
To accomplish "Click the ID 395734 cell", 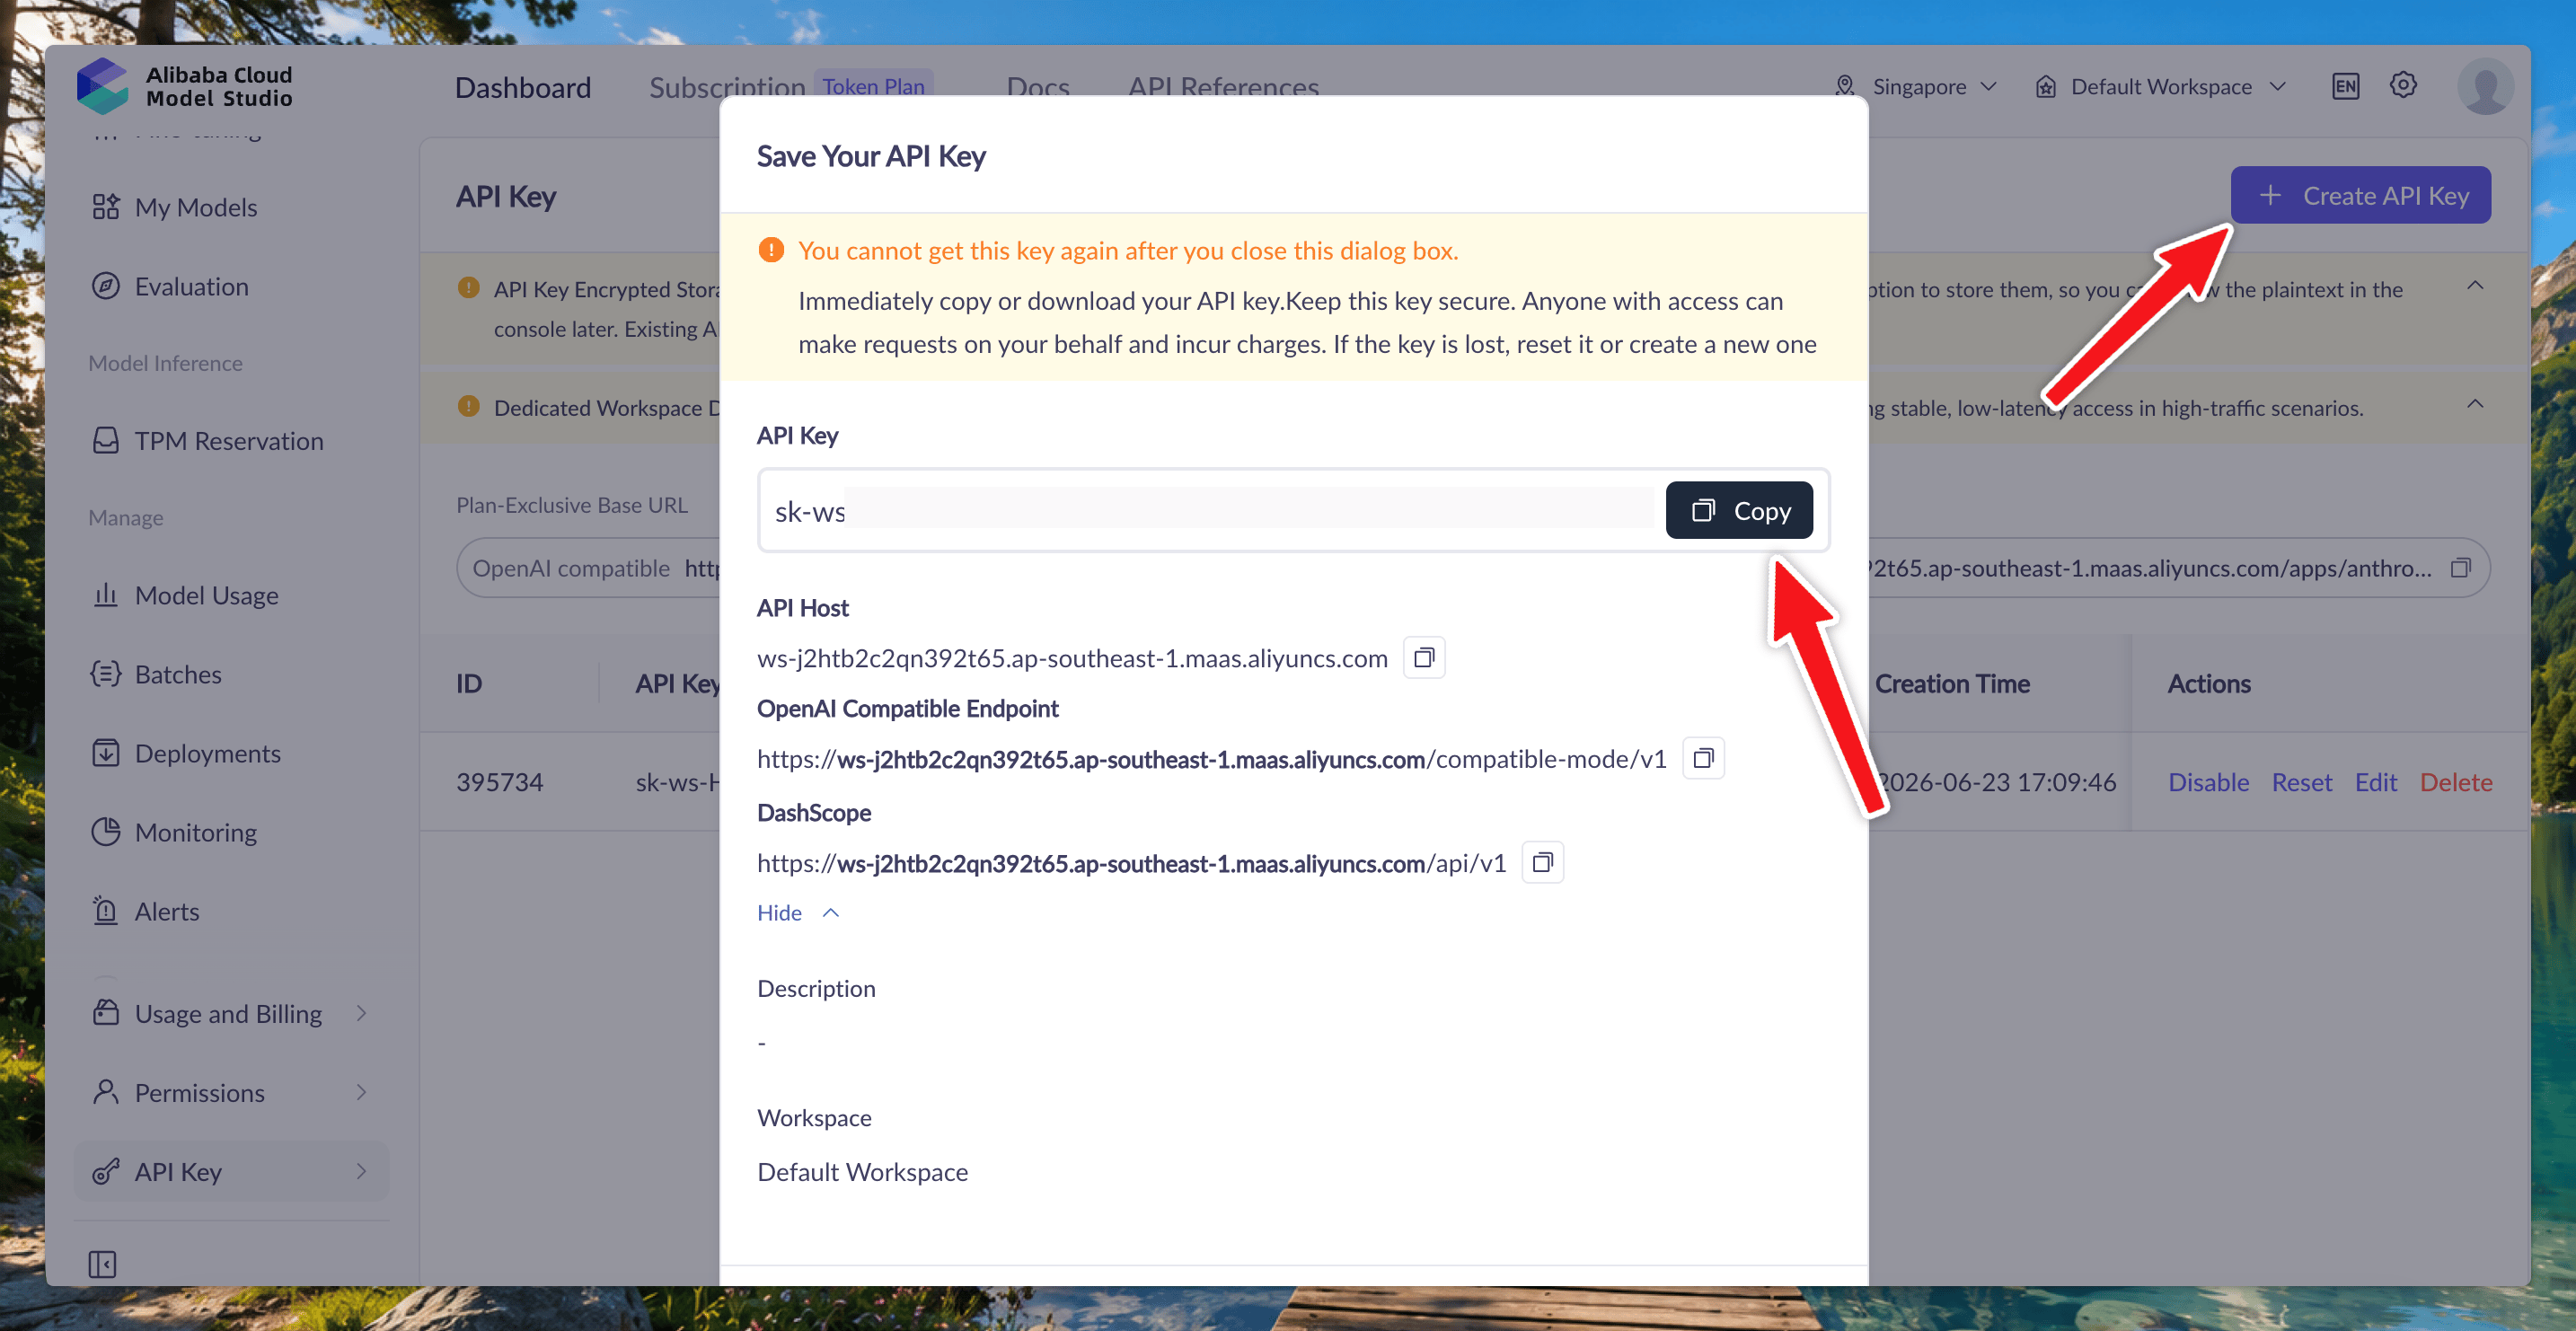I will tap(499, 782).
